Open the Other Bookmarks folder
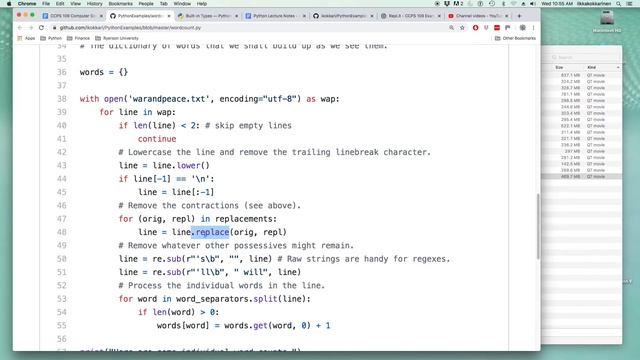The image size is (640, 360). [x=515, y=38]
